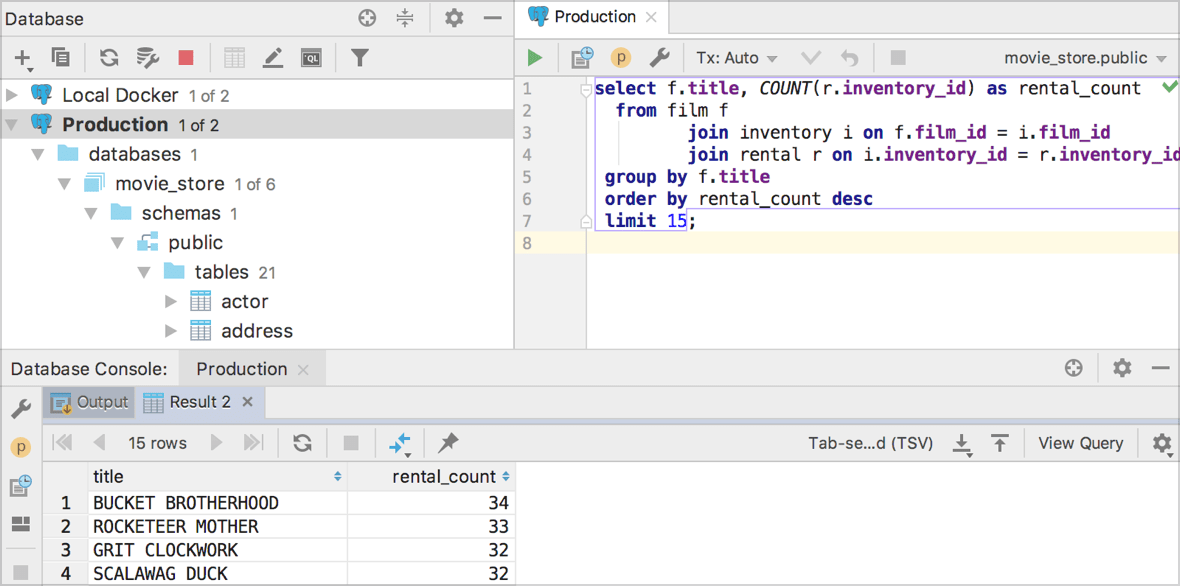
Task: Select the BUCKET BROTHERHOOD title cell
Action: [x=186, y=503]
